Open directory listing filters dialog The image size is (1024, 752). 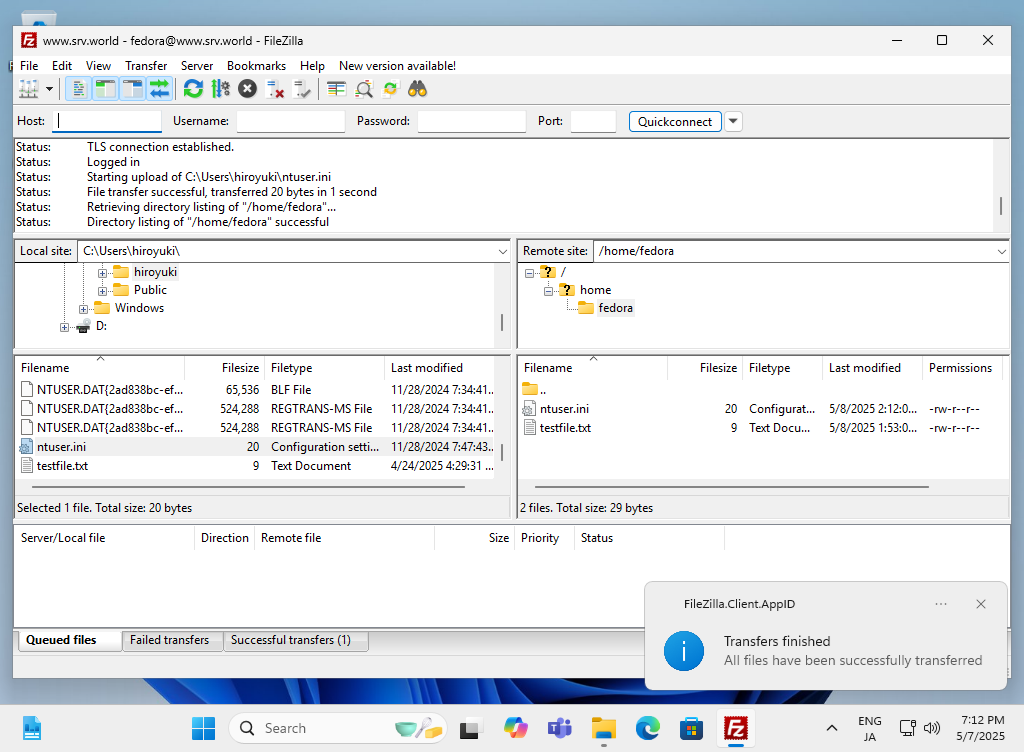click(x=336, y=89)
